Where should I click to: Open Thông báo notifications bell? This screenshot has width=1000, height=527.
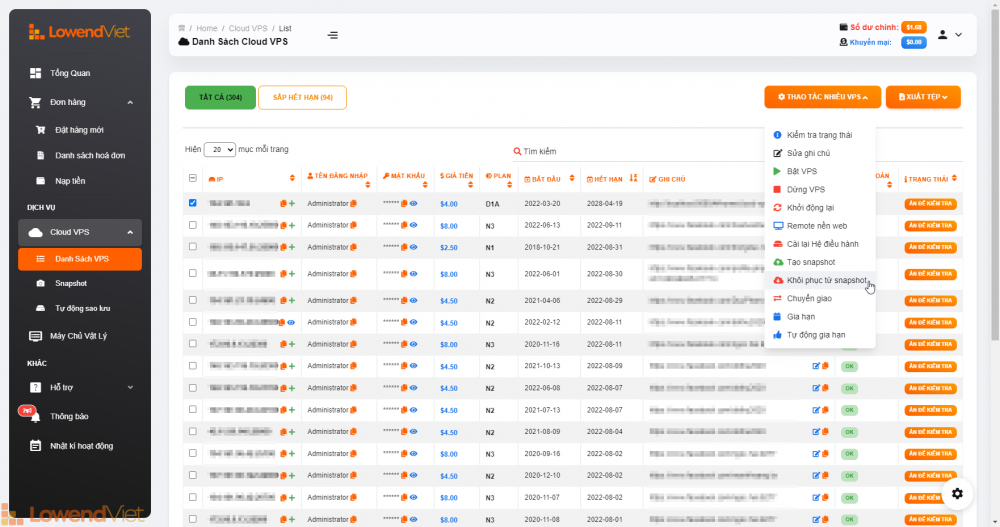pos(35,417)
